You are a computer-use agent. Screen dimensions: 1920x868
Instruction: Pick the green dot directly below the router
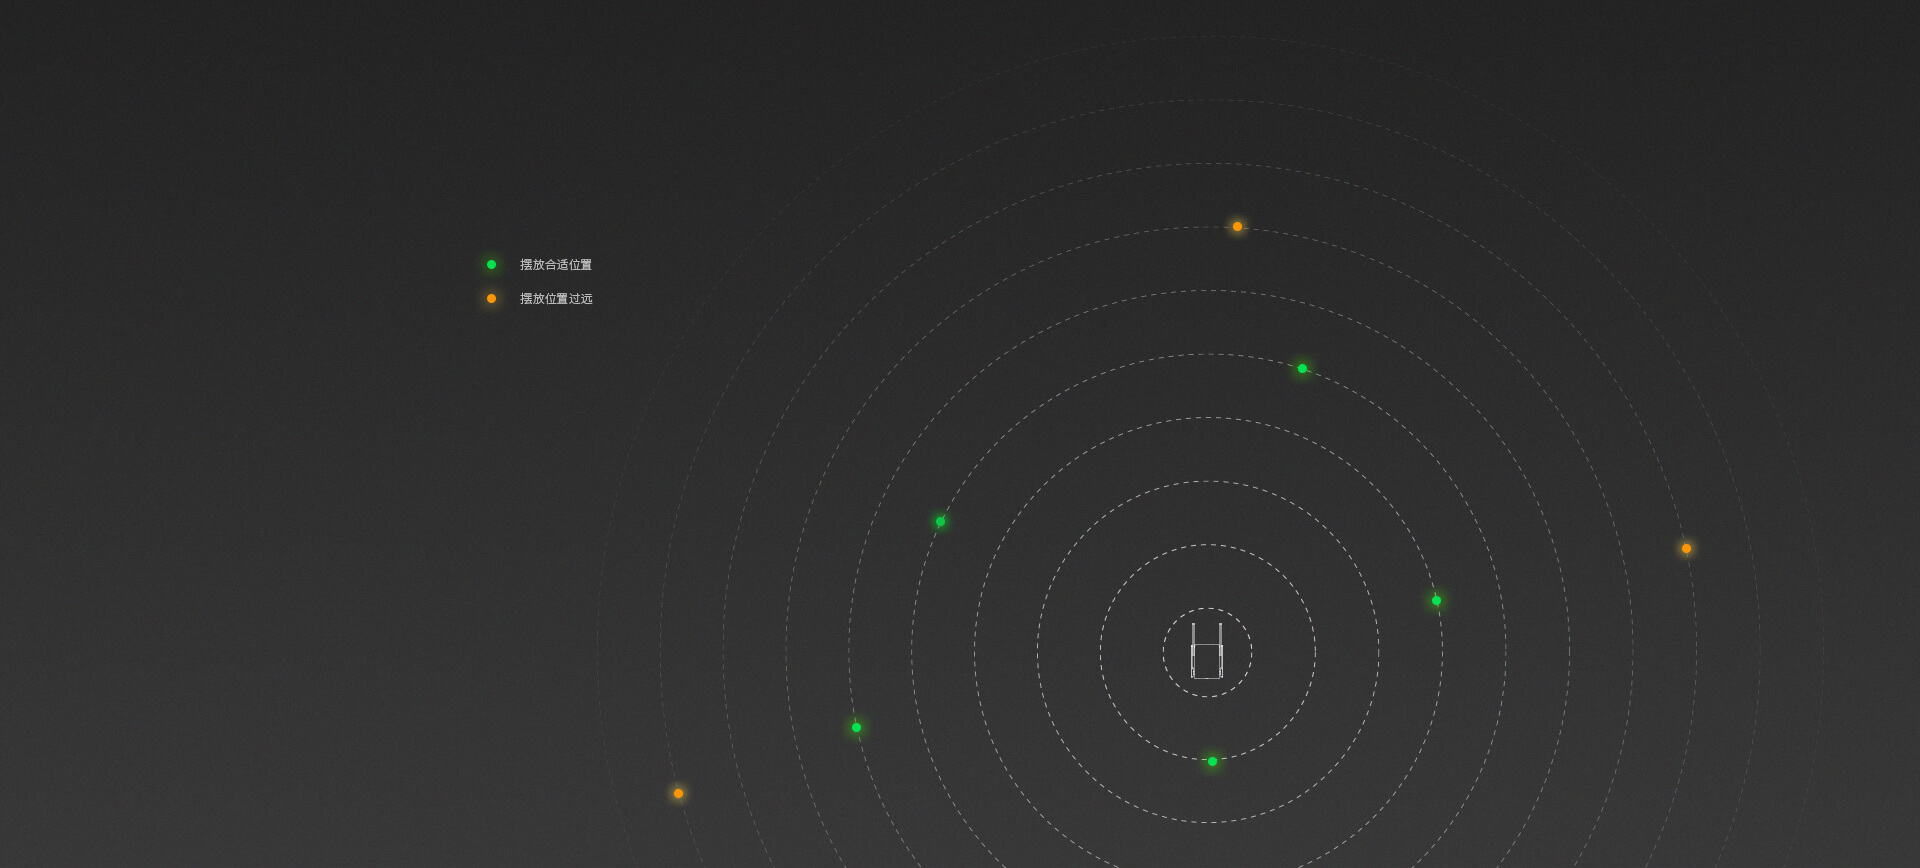(x=1212, y=762)
